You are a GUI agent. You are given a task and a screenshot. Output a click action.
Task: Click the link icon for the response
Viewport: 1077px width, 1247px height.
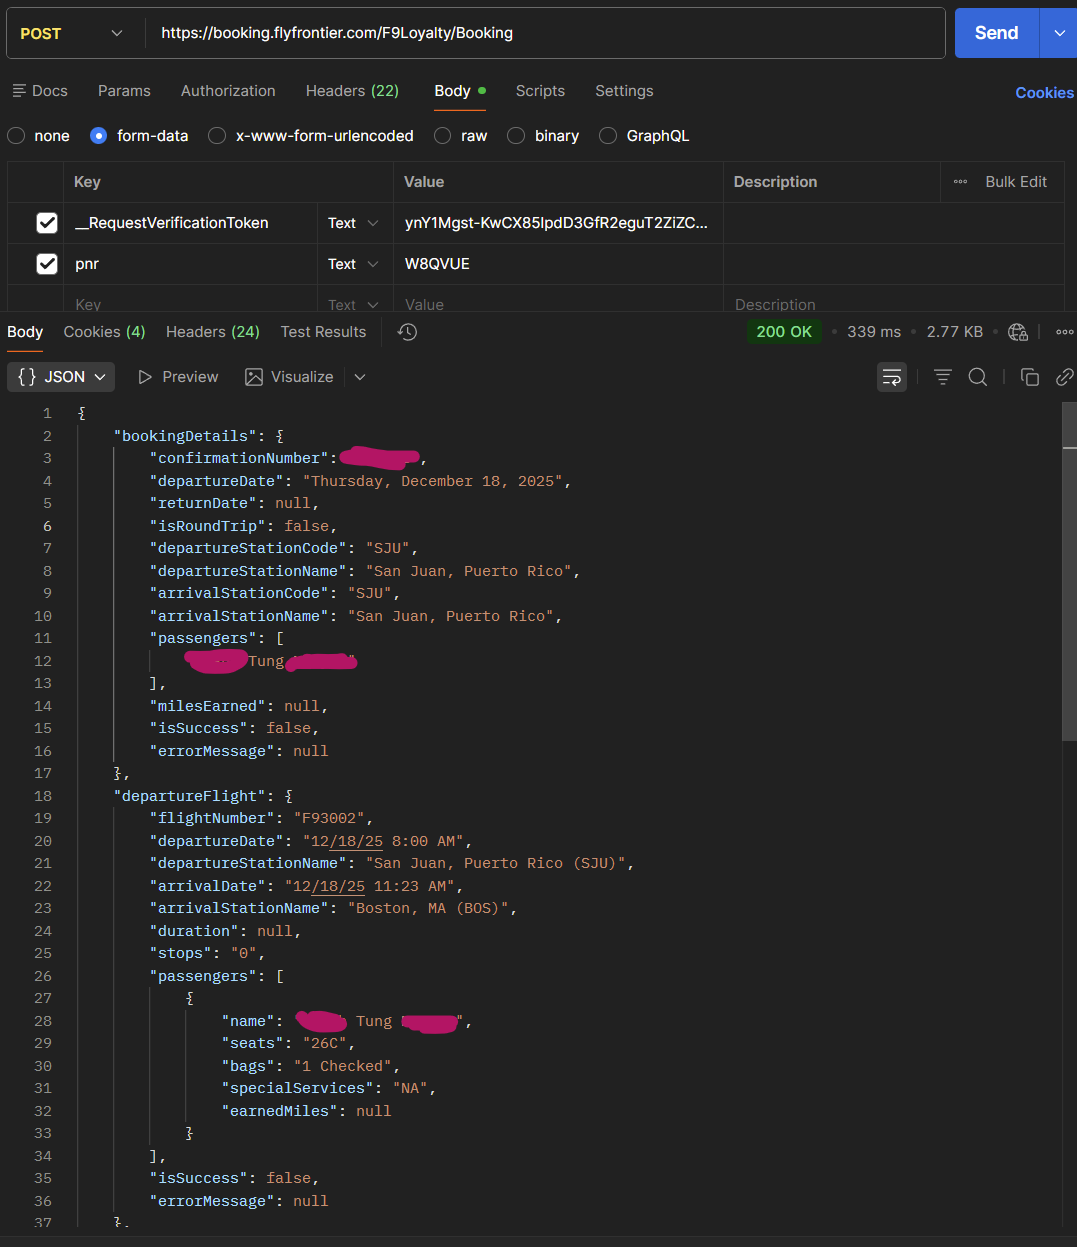click(x=1064, y=377)
